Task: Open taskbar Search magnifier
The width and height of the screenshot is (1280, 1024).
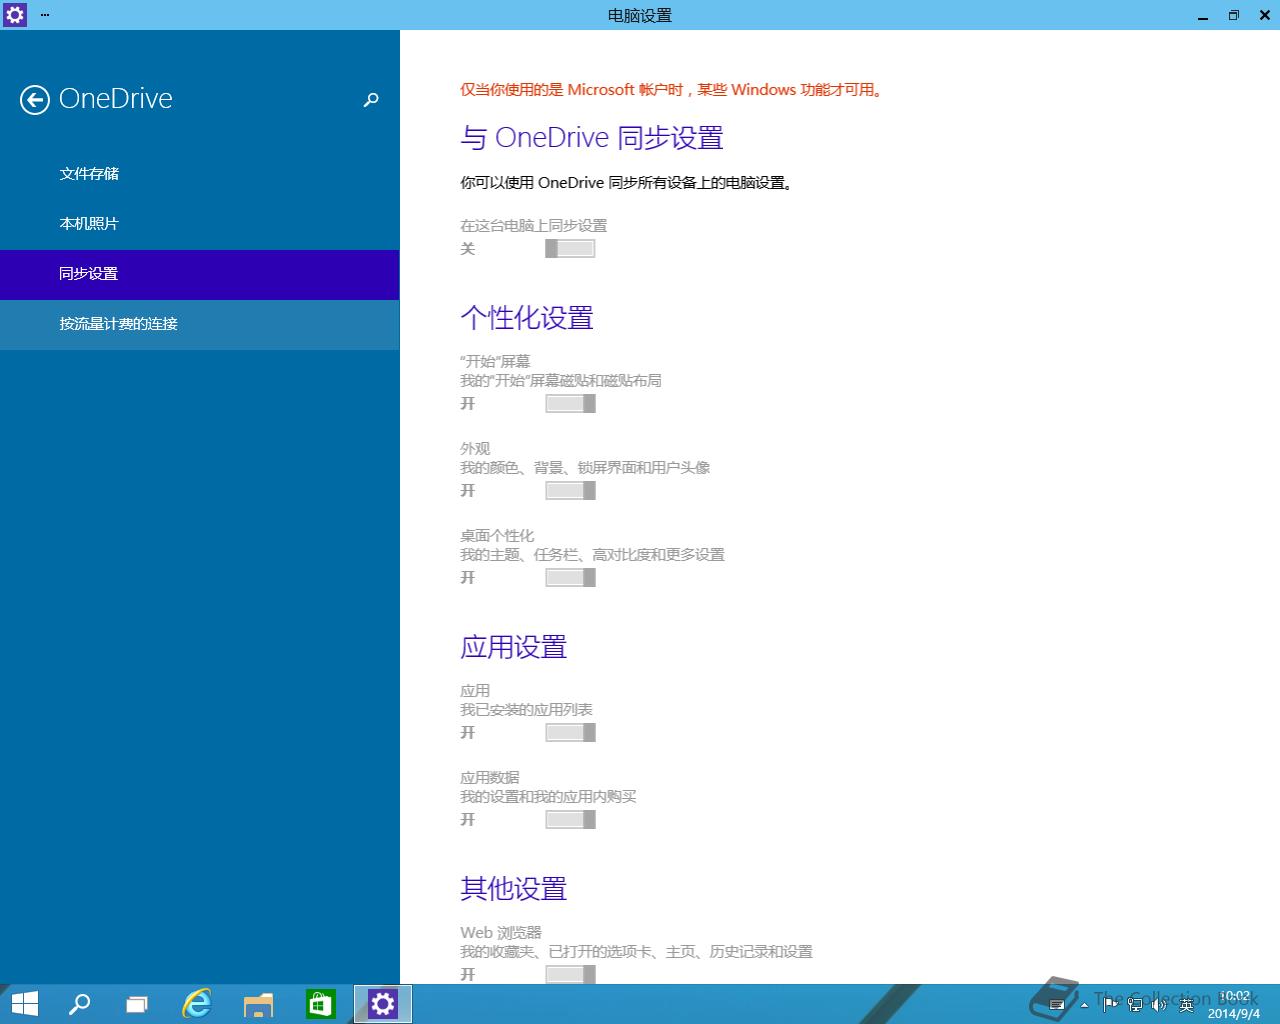Action: coord(79,1004)
